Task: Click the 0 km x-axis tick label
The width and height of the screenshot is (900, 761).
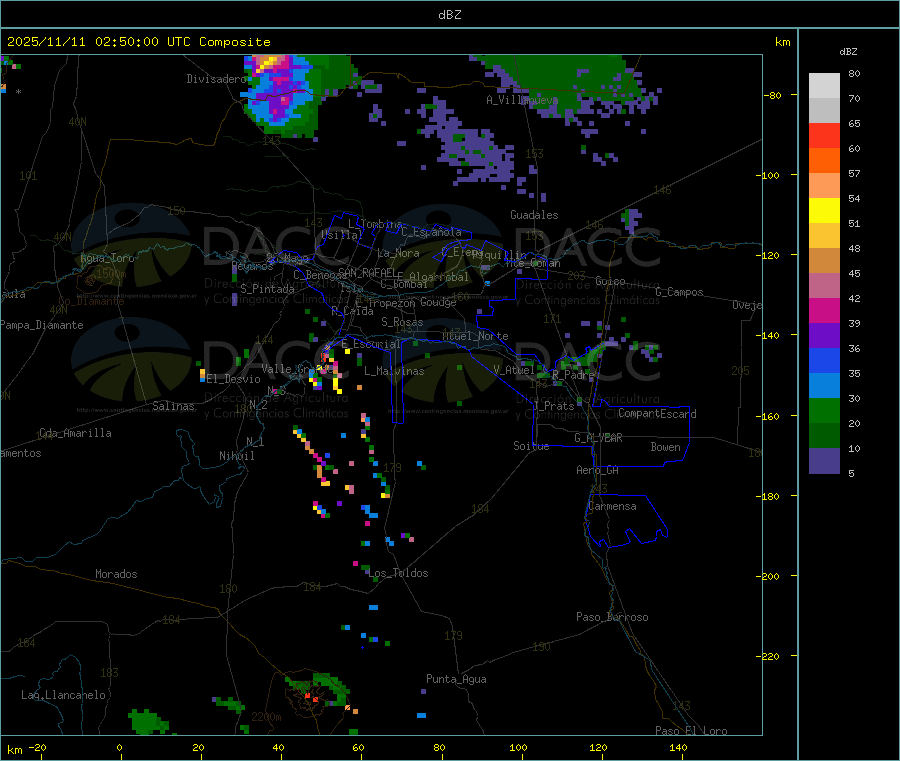Action: [119, 747]
